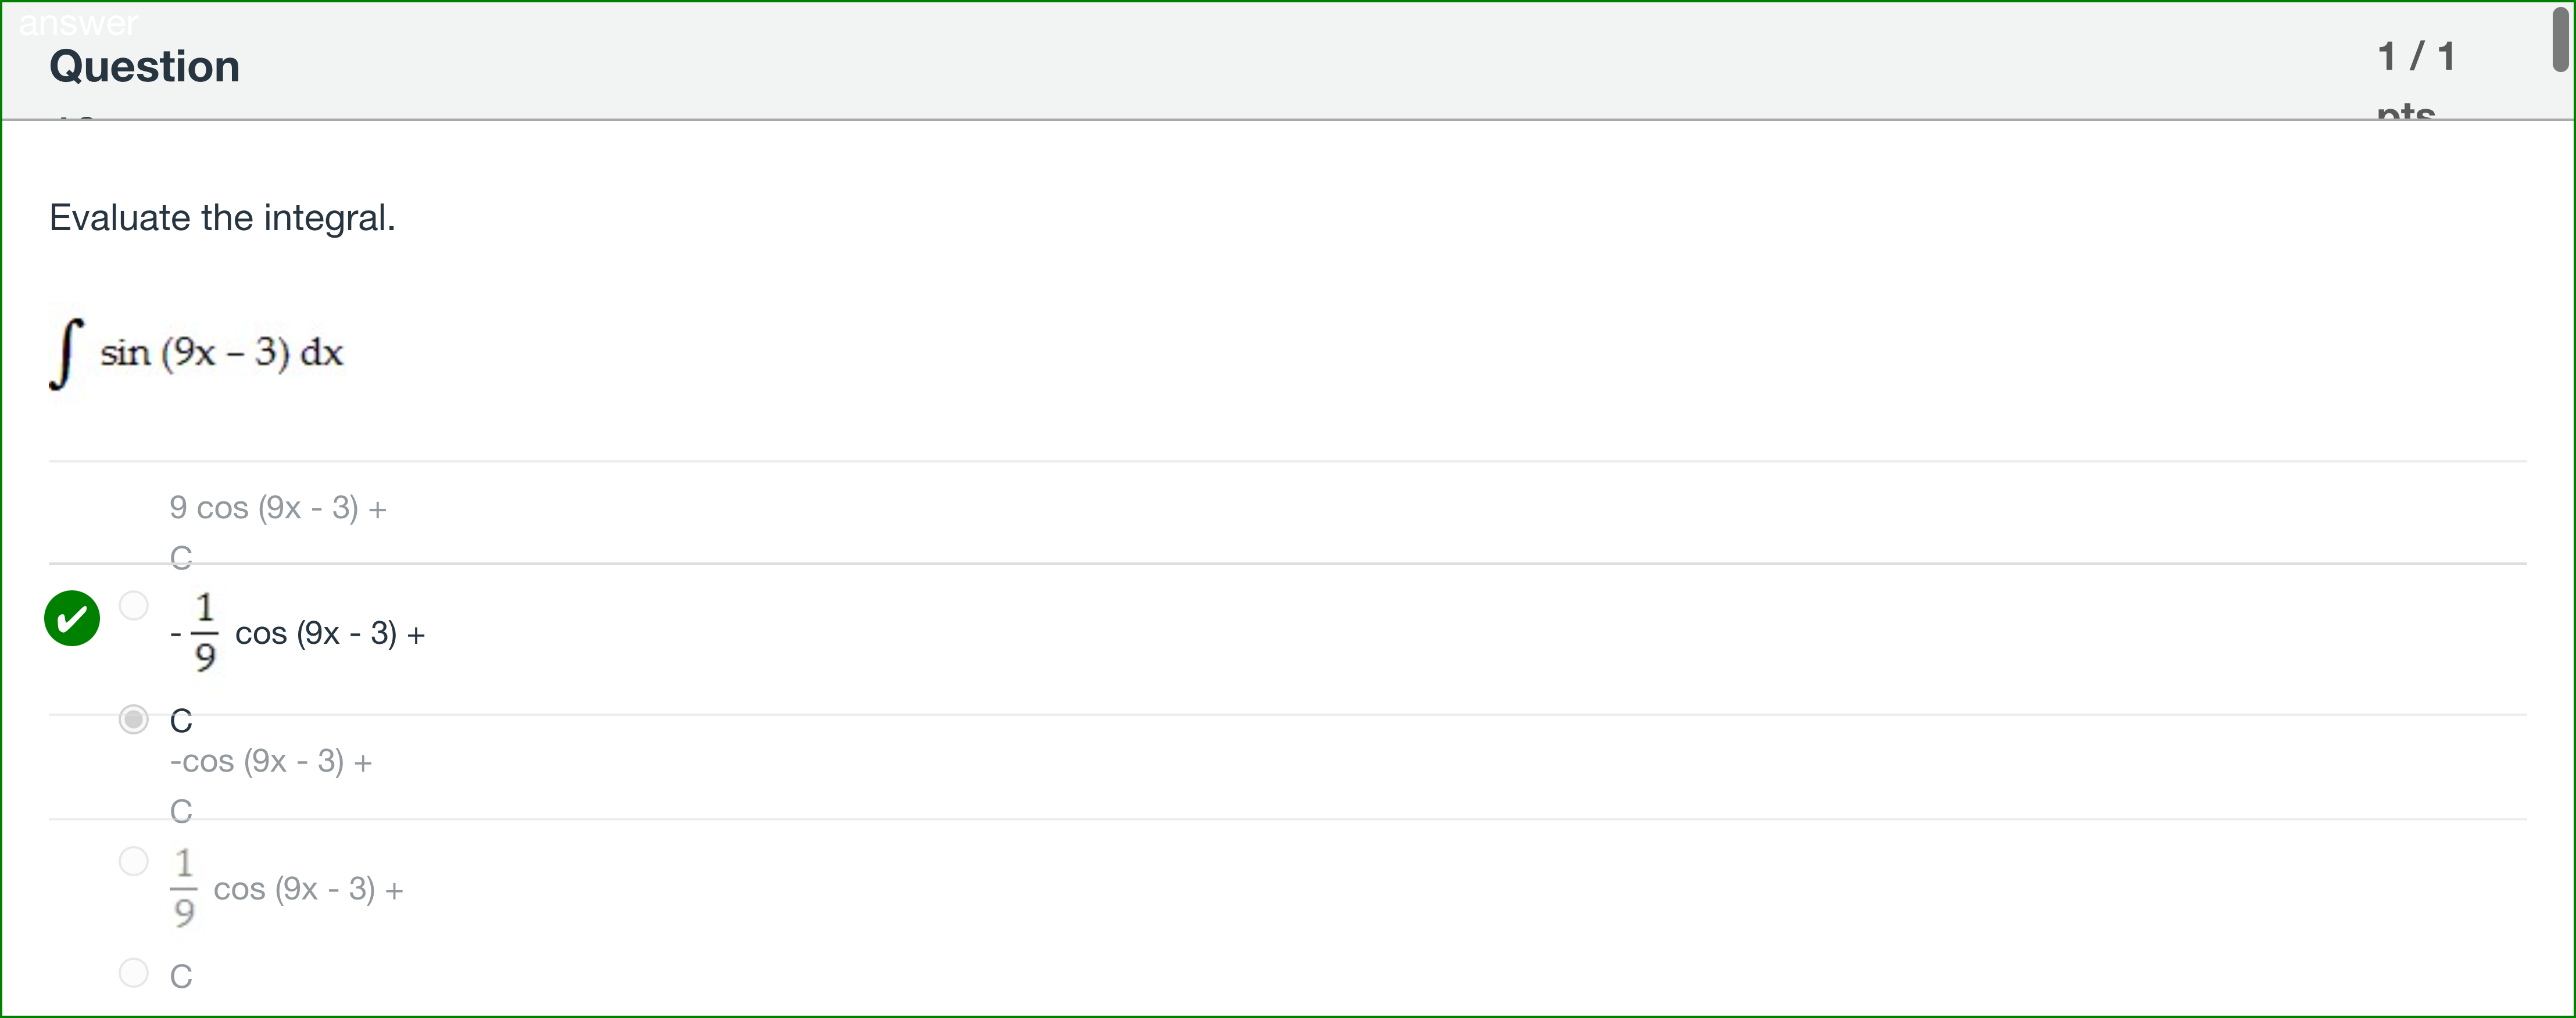2576x1018 pixels.
Task: Click the gray "cos (9x - 3) +" text after positive 1/9
Action: click(308, 889)
